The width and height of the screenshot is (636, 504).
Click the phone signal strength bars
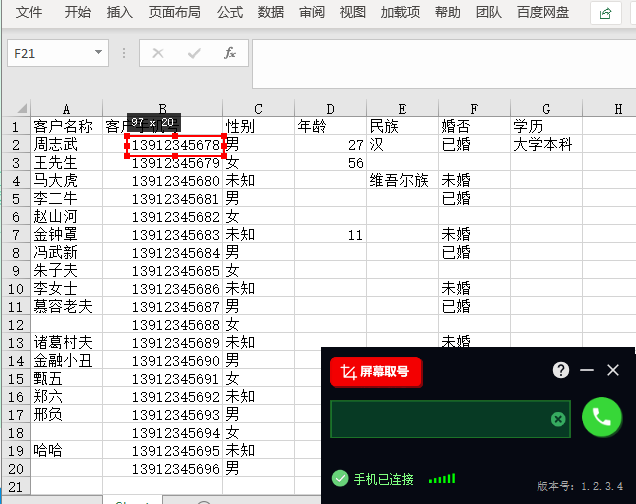click(x=441, y=479)
